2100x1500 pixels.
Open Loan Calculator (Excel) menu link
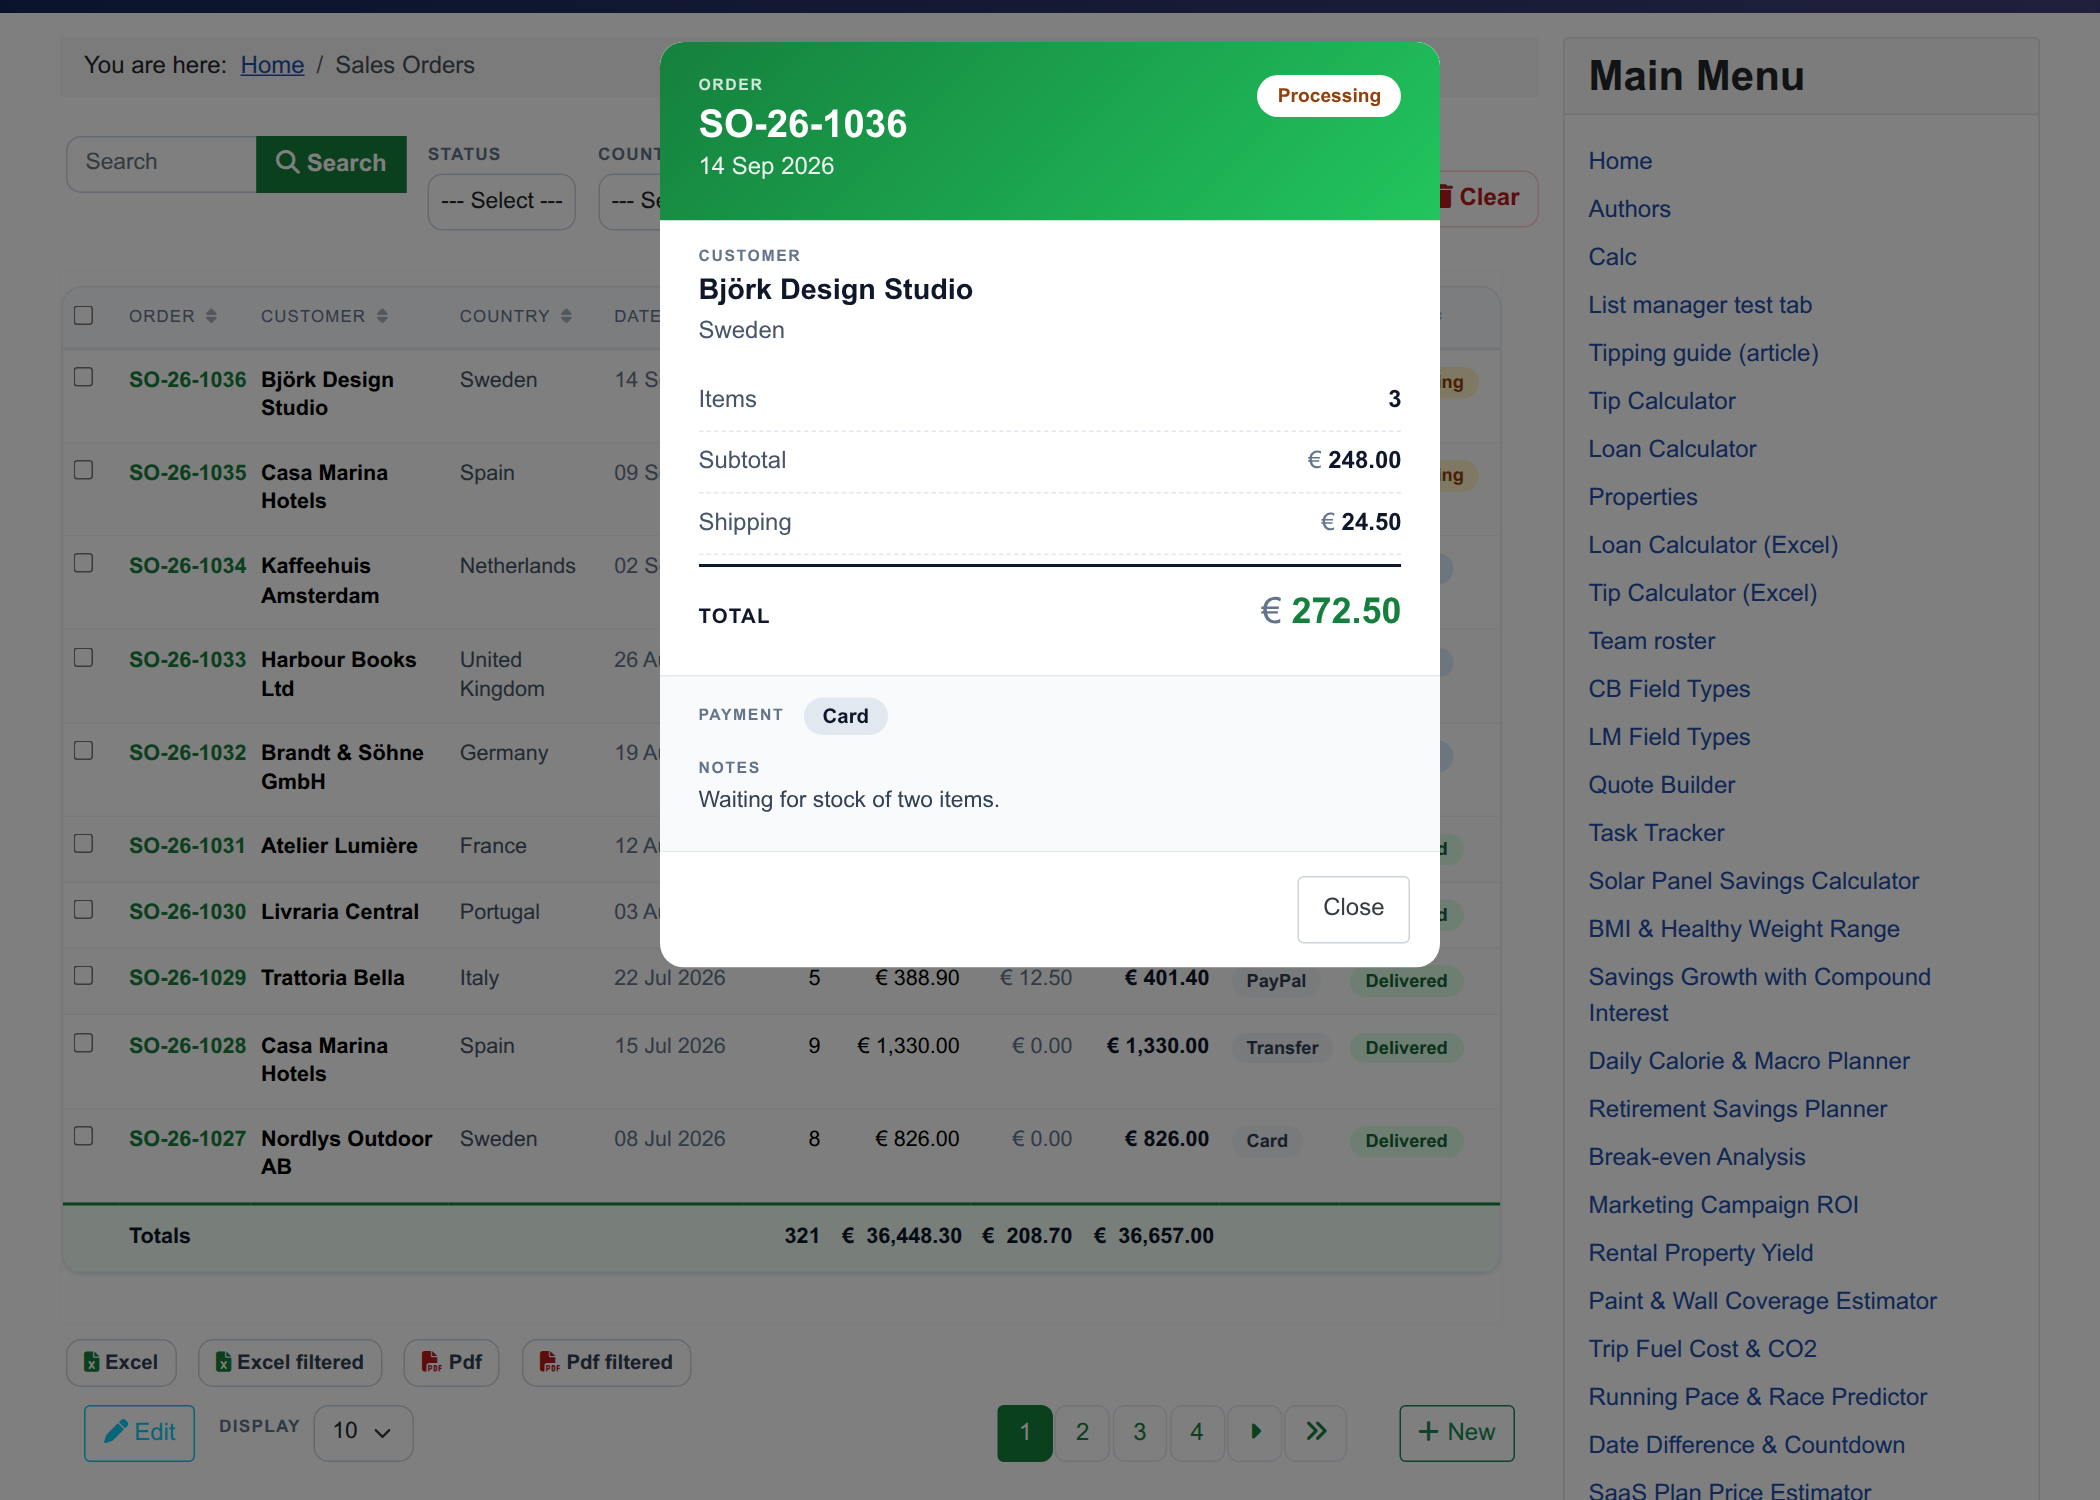[1713, 545]
